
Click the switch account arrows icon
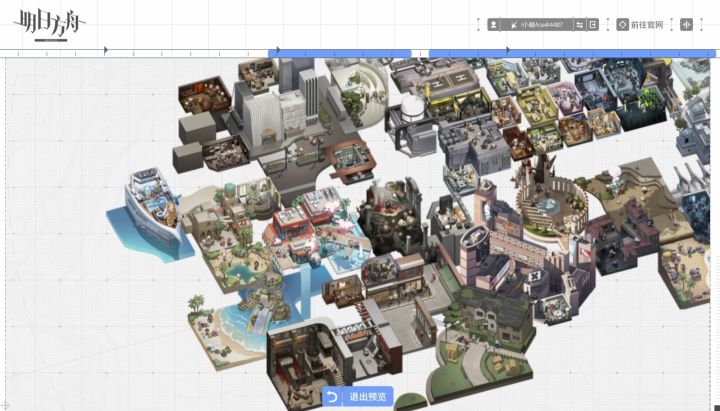click(580, 25)
